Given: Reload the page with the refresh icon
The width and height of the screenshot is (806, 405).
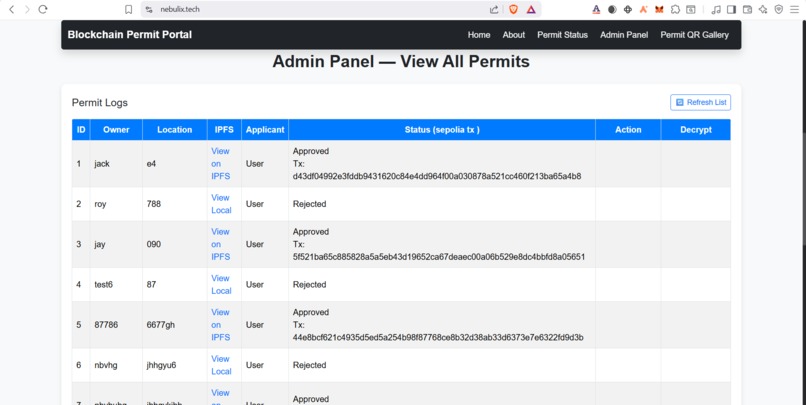Looking at the screenshot, I should pyautogui.click(x=43, y=9).
